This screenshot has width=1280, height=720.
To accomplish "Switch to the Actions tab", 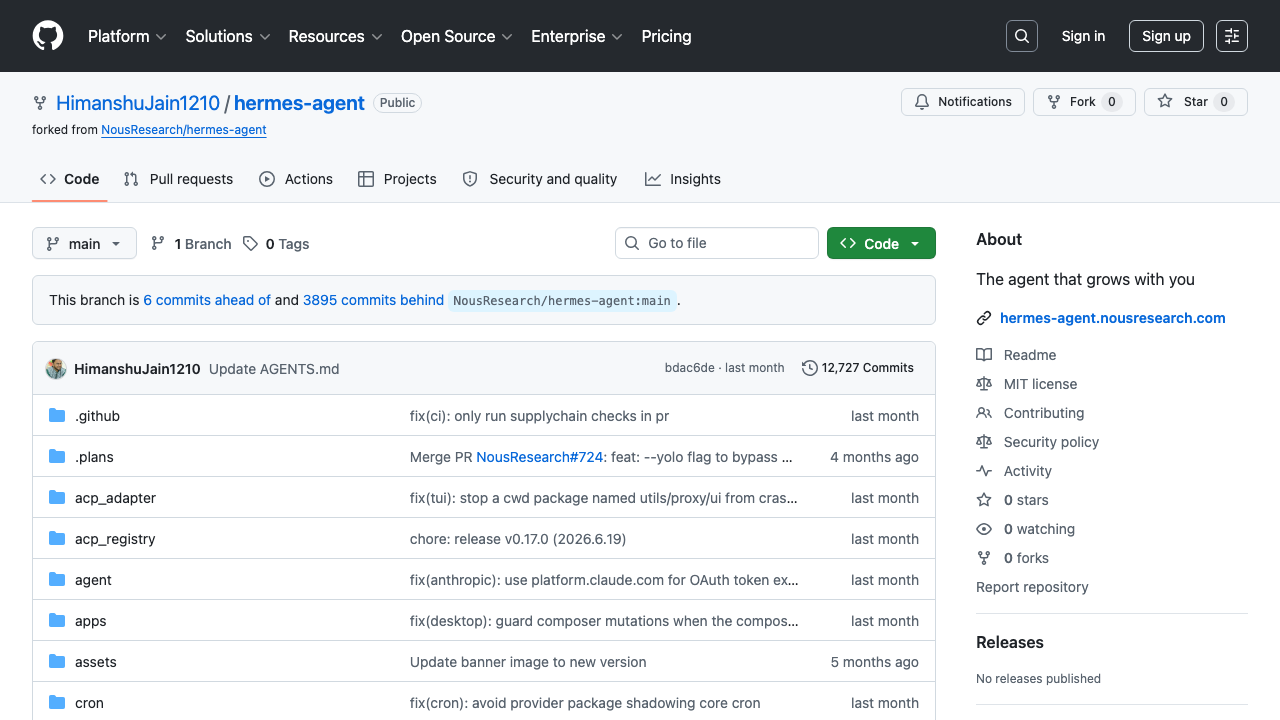I will [x=296, y=179].
